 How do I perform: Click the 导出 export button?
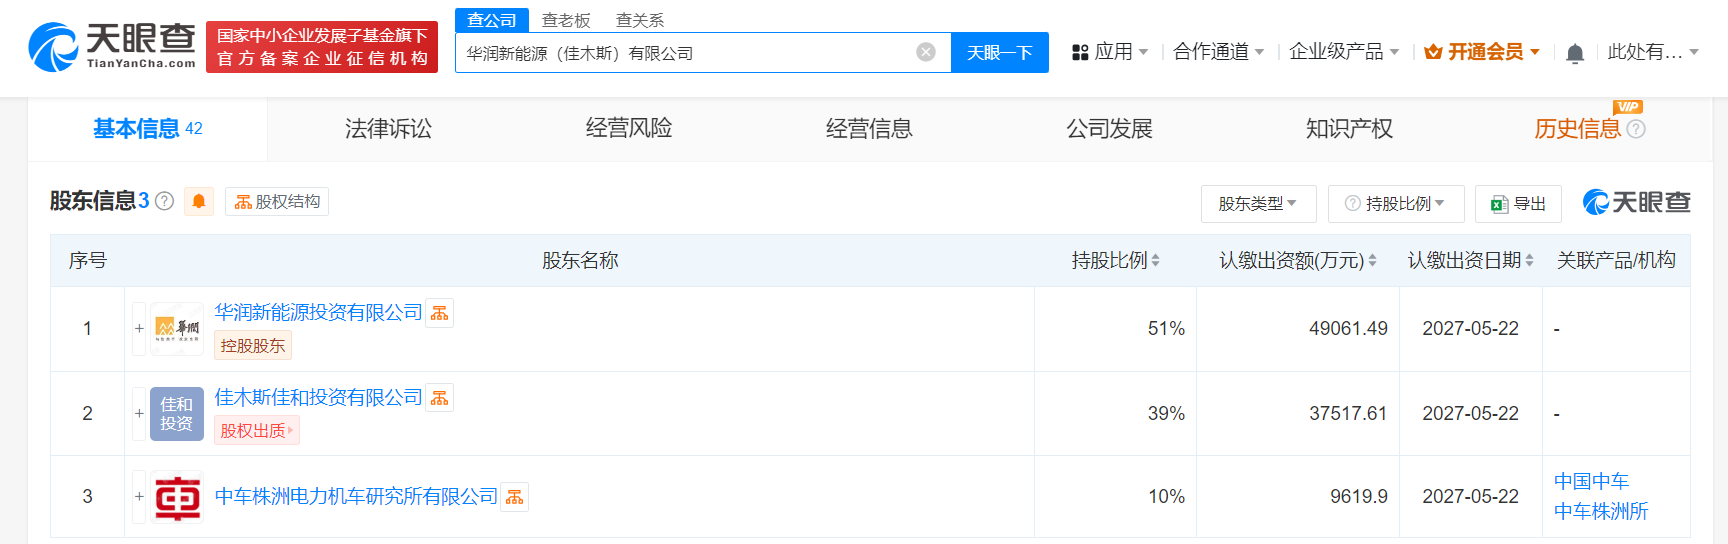point(1518,204)
